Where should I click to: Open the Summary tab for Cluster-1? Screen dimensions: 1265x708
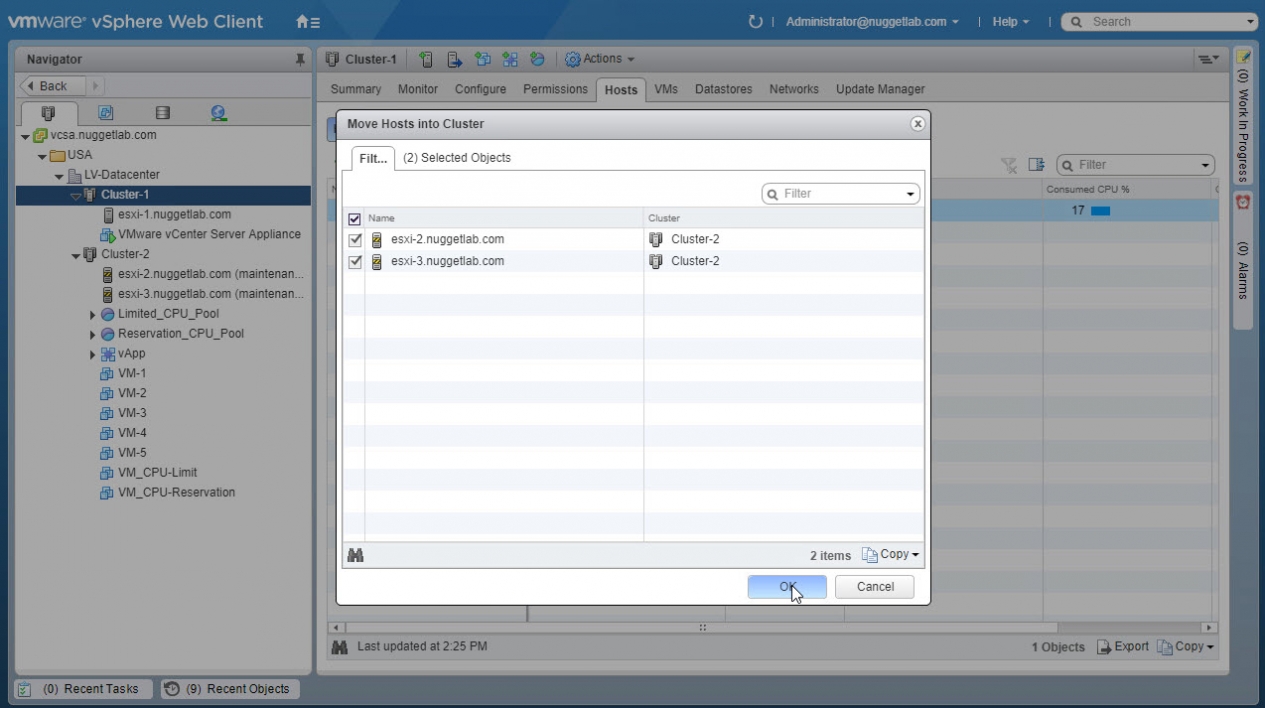(x=355, y=89)
